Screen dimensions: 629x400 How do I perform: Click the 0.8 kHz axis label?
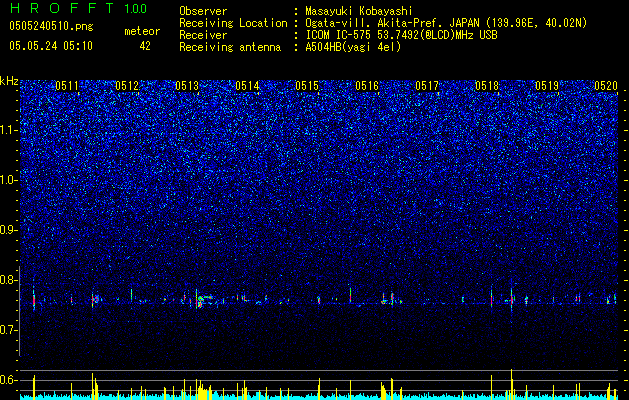[x=9, y=280]
